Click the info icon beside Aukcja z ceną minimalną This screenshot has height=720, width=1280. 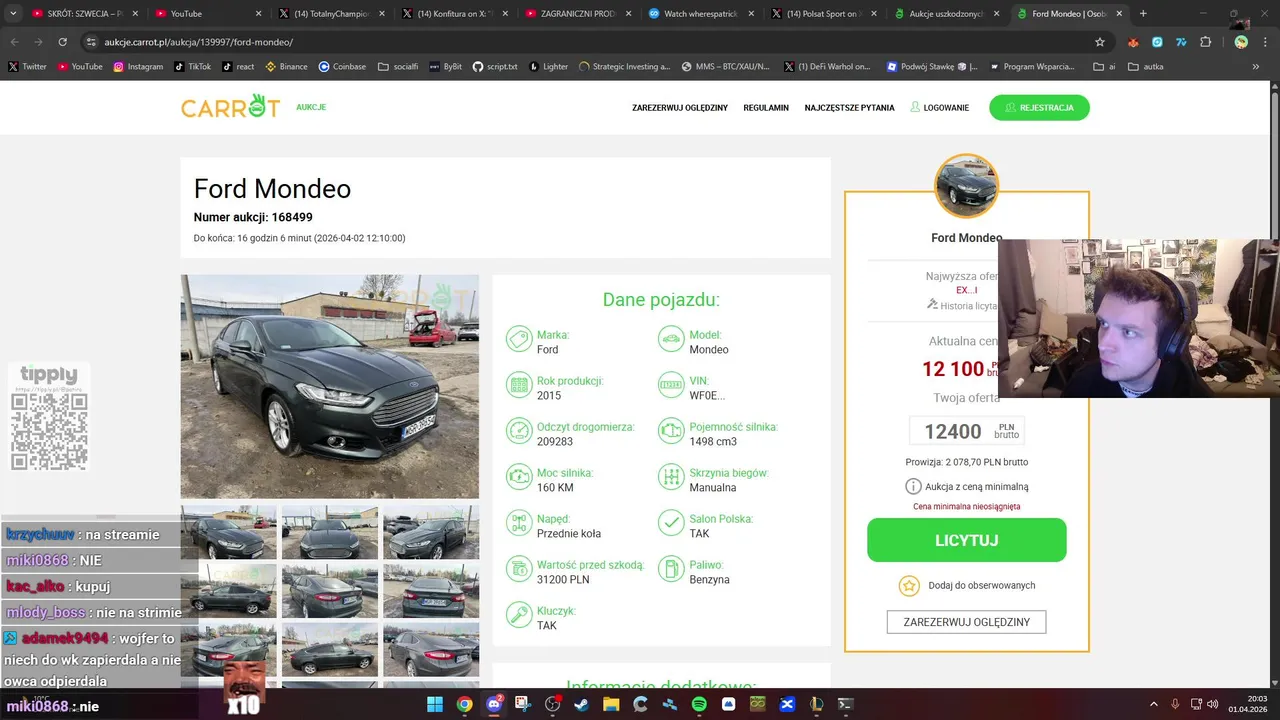[x=913, y=486]
